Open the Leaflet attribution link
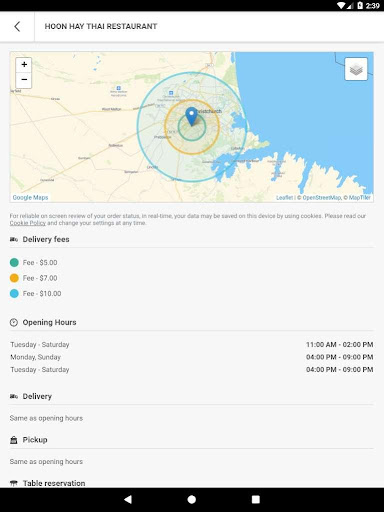Image resolution: width=384 pixels, height=512 pixels. [284, 198]
